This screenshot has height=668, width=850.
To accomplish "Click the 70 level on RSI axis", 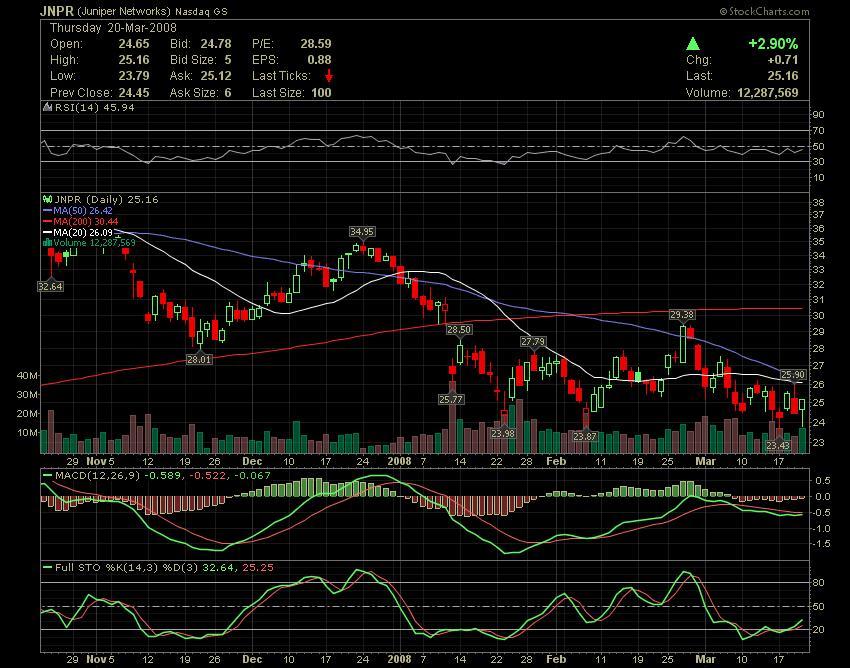I will [818, 131].
